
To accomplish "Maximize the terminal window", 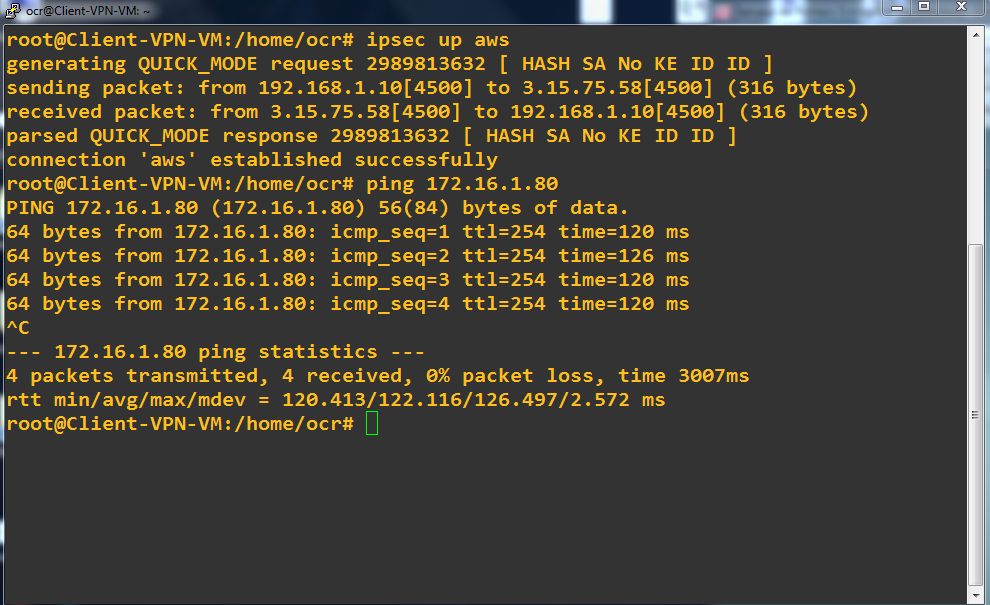I will [924, 8].
